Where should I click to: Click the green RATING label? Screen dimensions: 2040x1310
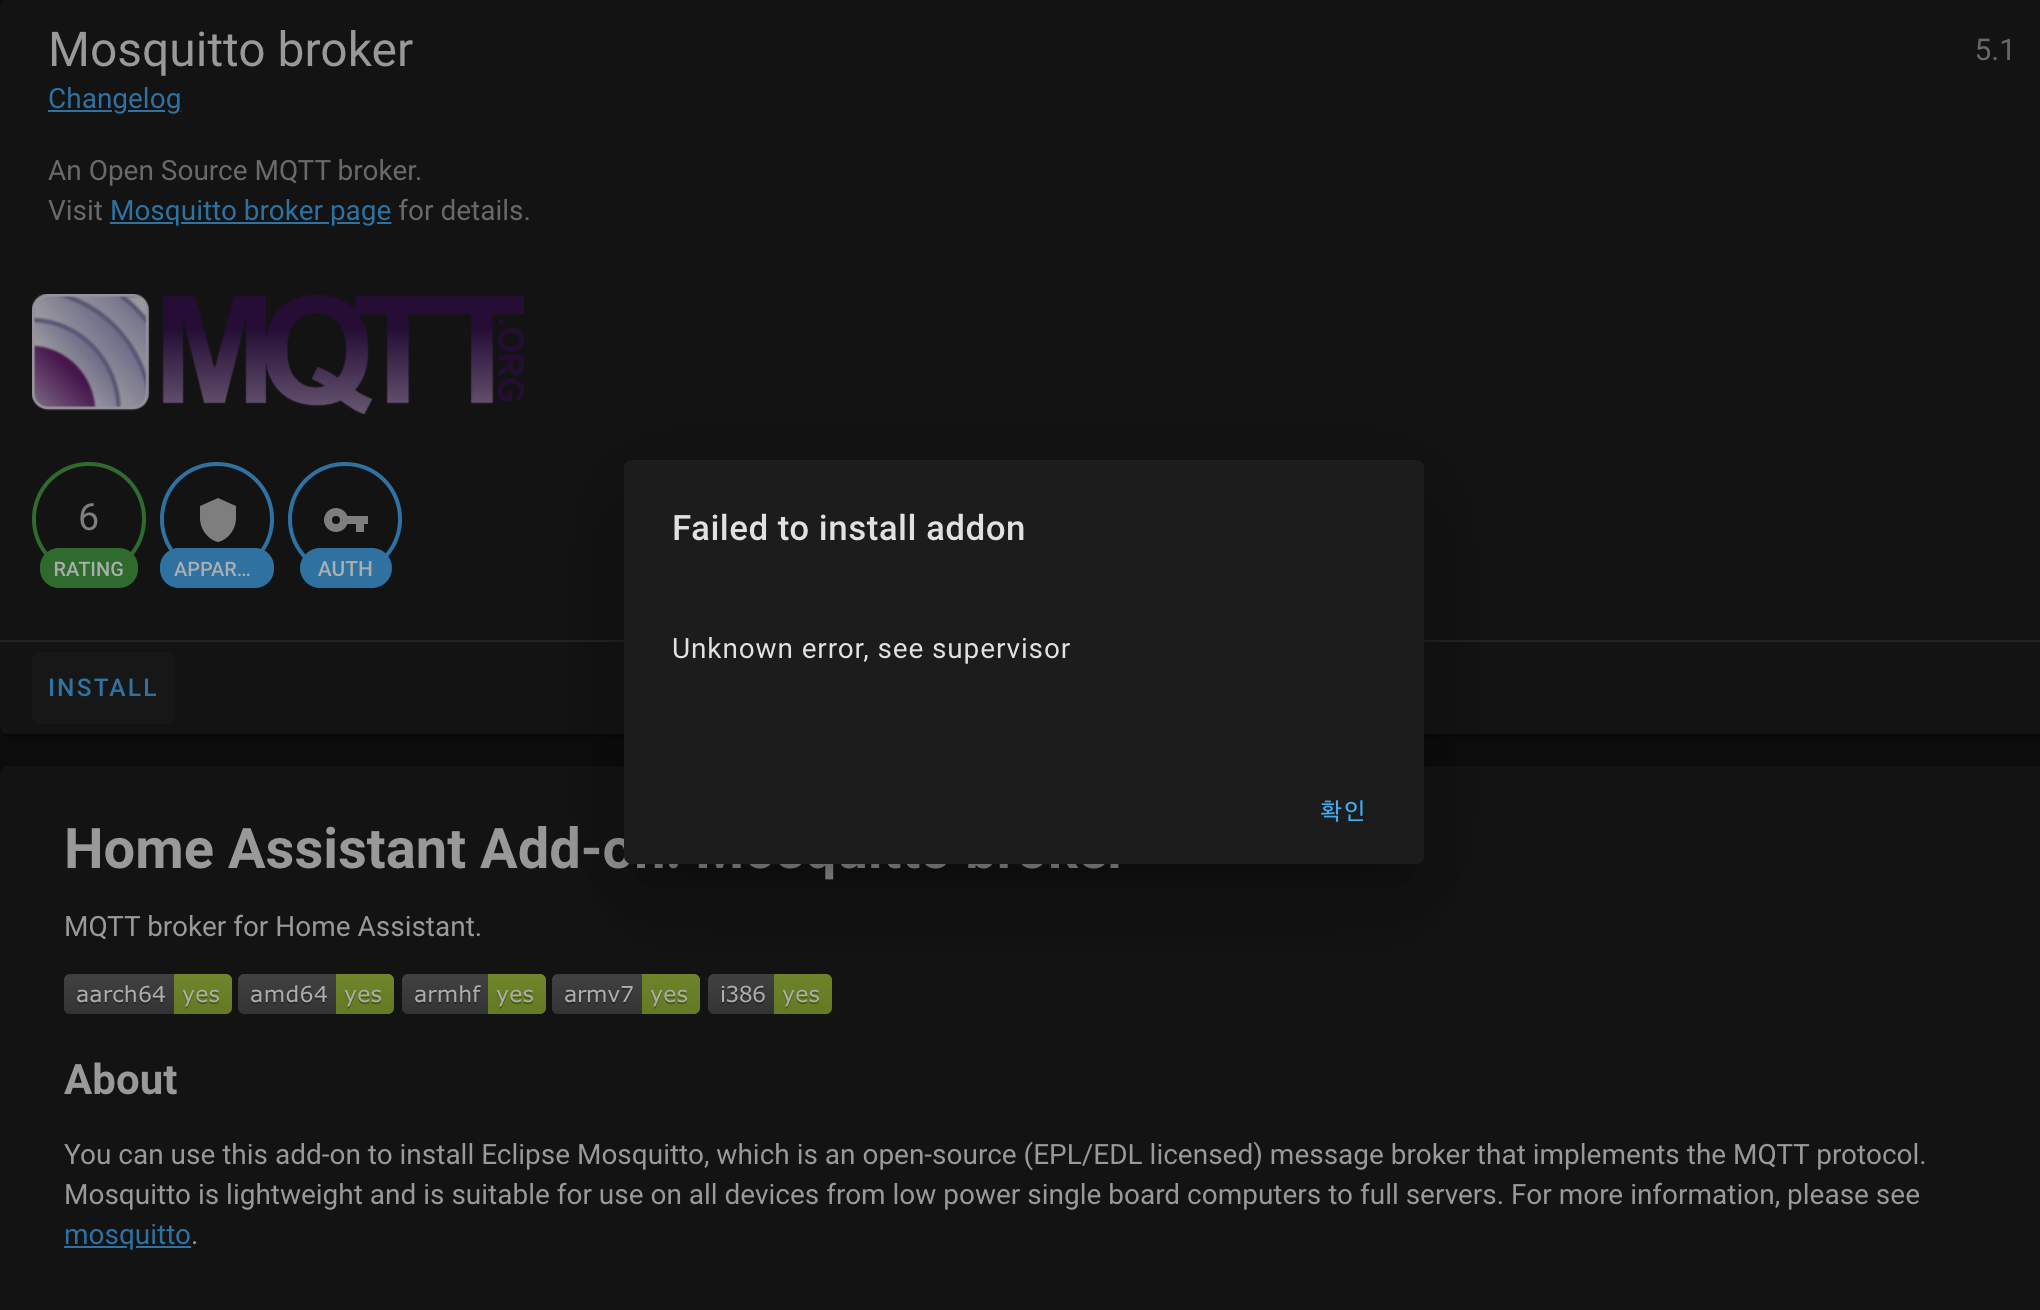(x=88, y=569)
